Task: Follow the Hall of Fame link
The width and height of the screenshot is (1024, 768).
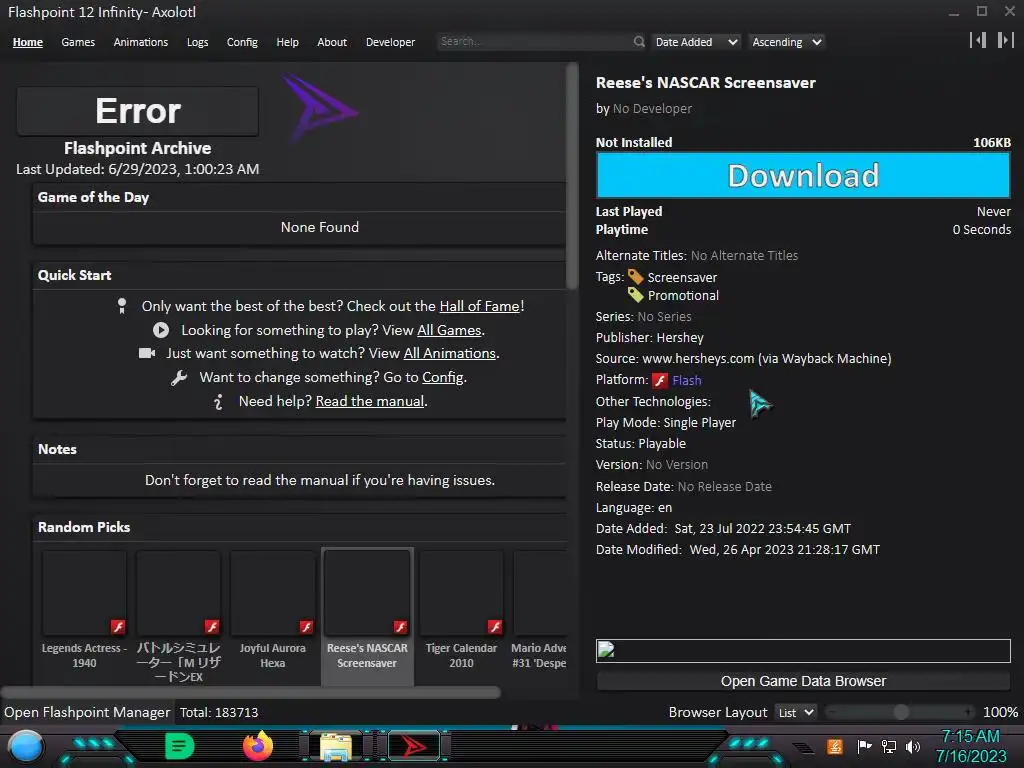Action: [479, 306]
